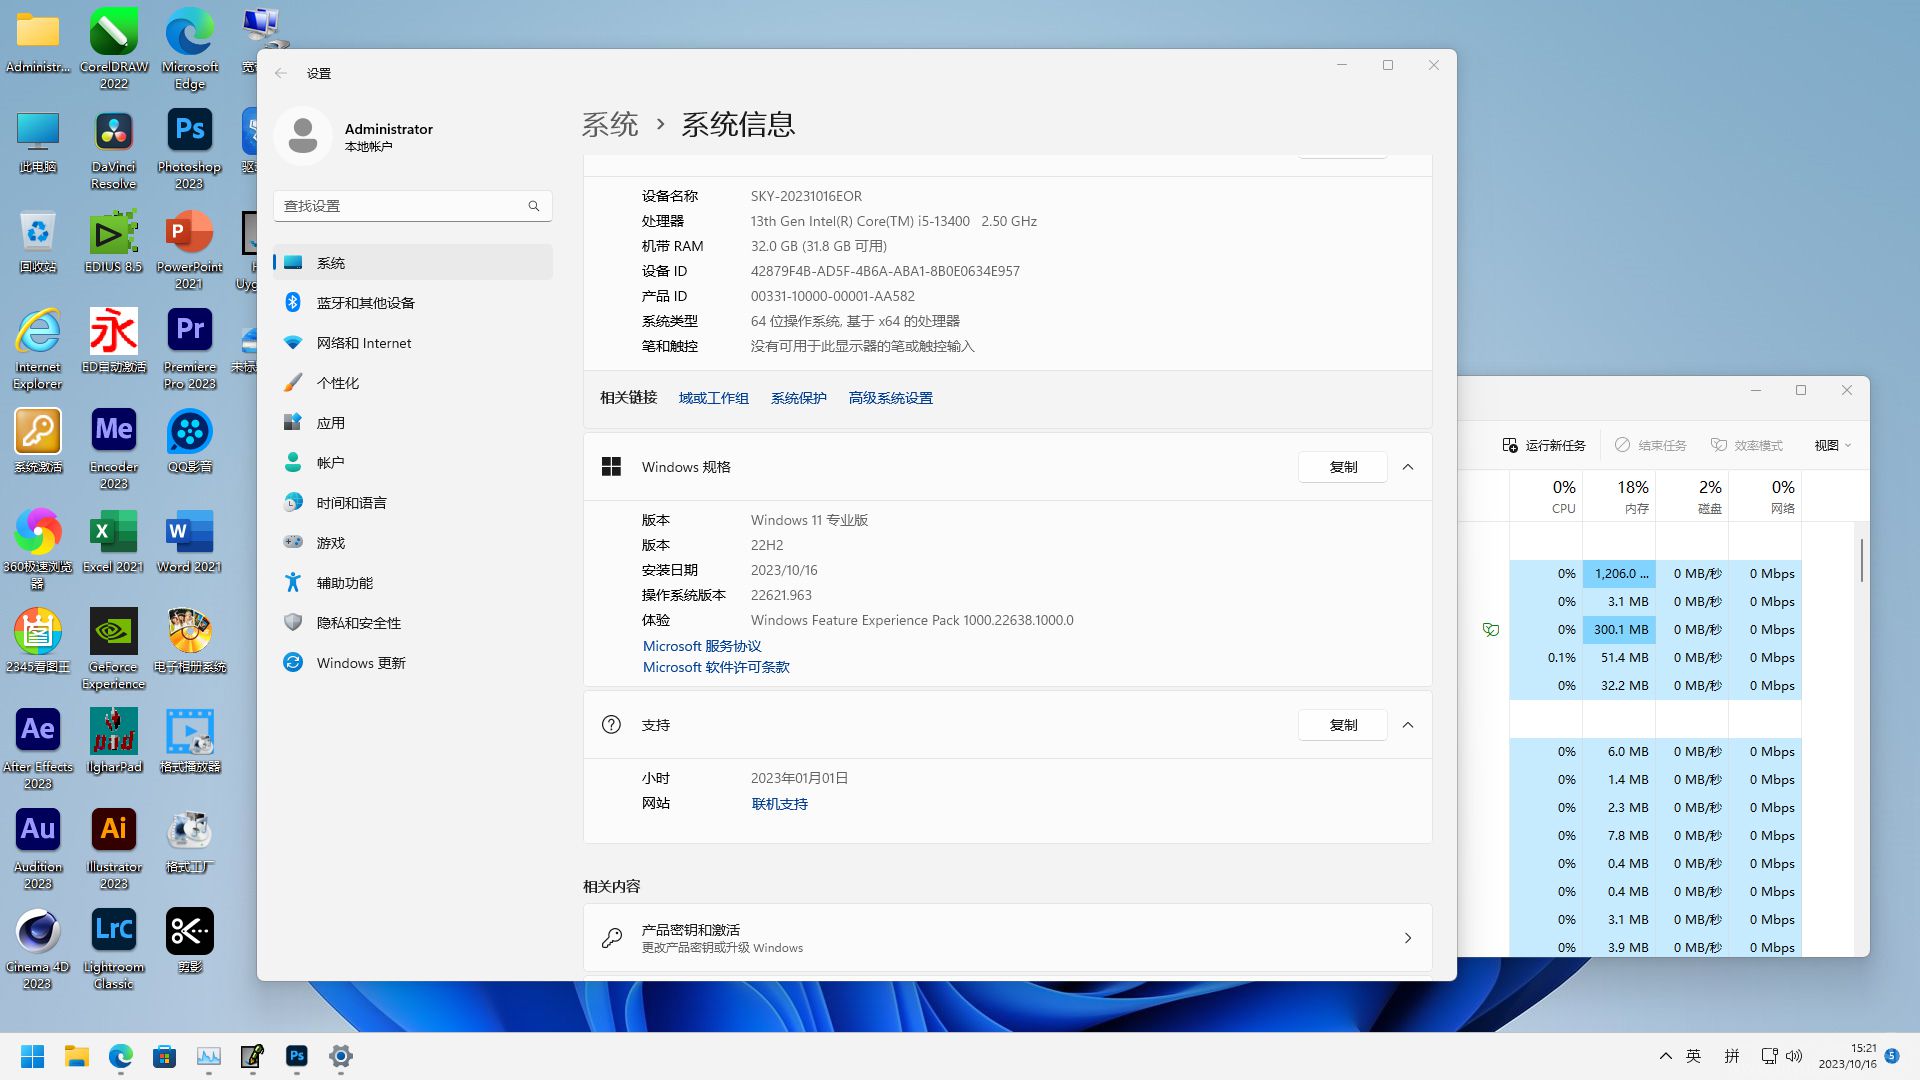Open Cinema 4D 2023 icon

38,948
